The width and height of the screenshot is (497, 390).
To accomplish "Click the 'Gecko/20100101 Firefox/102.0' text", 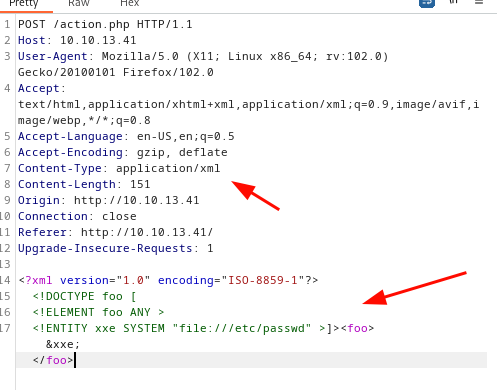I will (116, 72).
